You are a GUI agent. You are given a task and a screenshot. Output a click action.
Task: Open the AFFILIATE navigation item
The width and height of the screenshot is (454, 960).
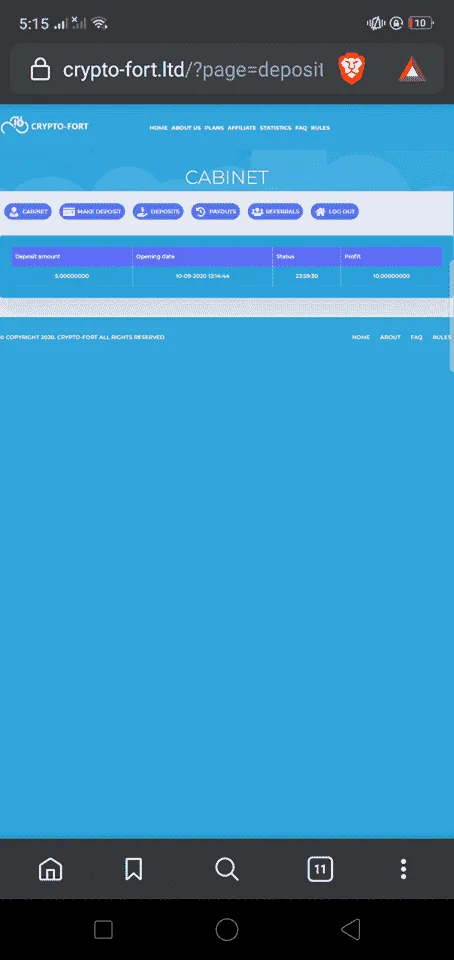pos(242,128)
